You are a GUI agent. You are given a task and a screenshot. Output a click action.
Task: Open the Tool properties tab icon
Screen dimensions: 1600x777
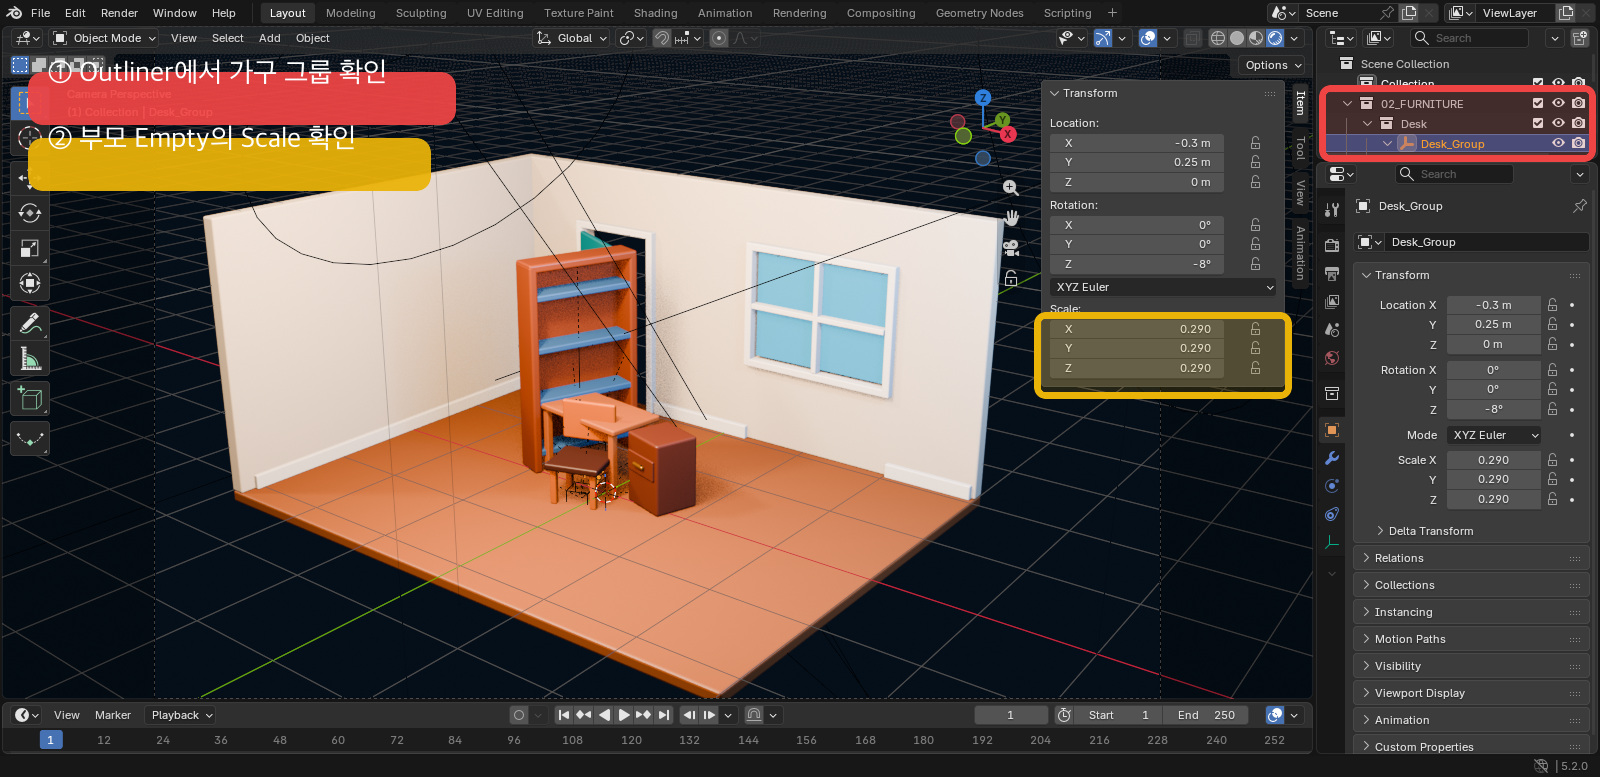point(1332,210)
